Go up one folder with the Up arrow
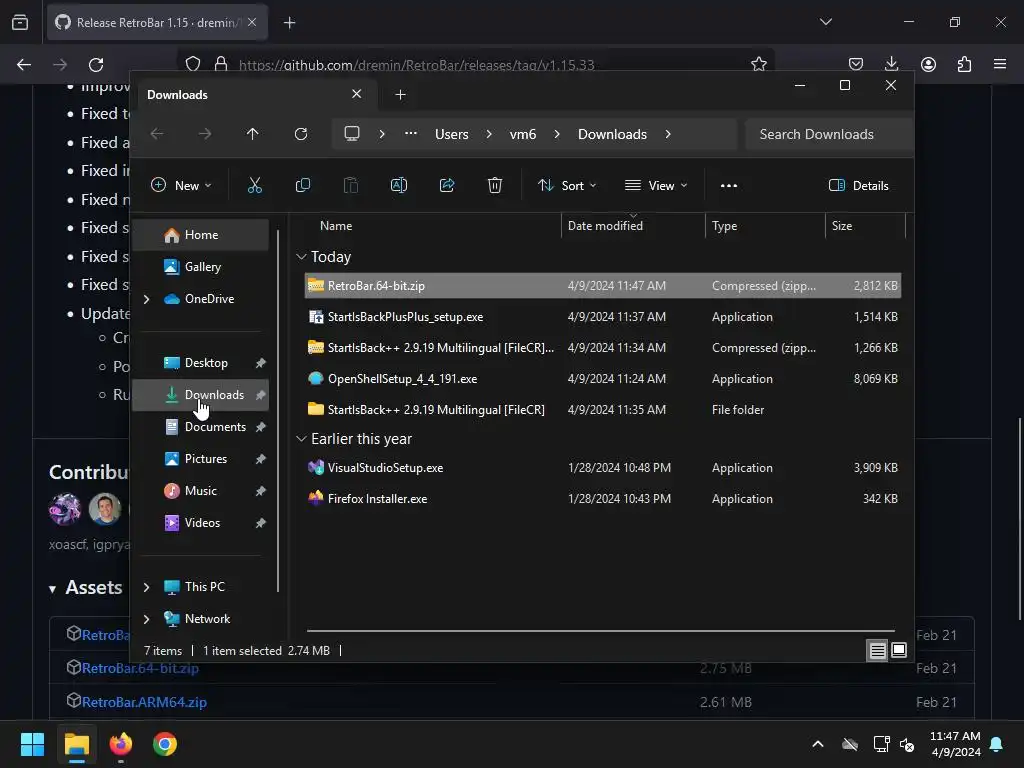1024x768 pixels. tap(253, 134)
